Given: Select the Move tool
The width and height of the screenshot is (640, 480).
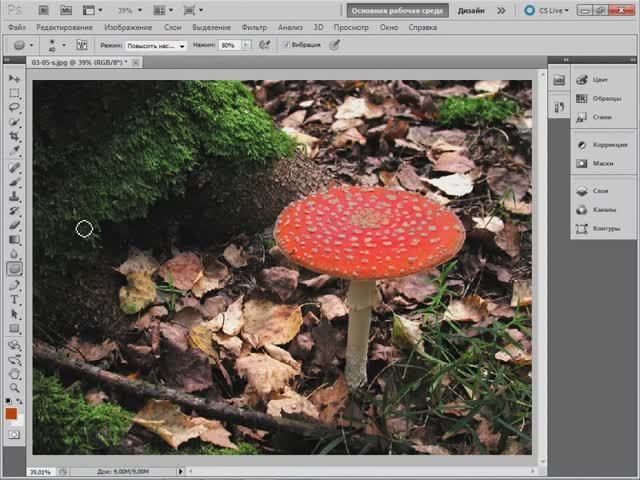Looking at the screenshot, I should click(x=14, y=78).
